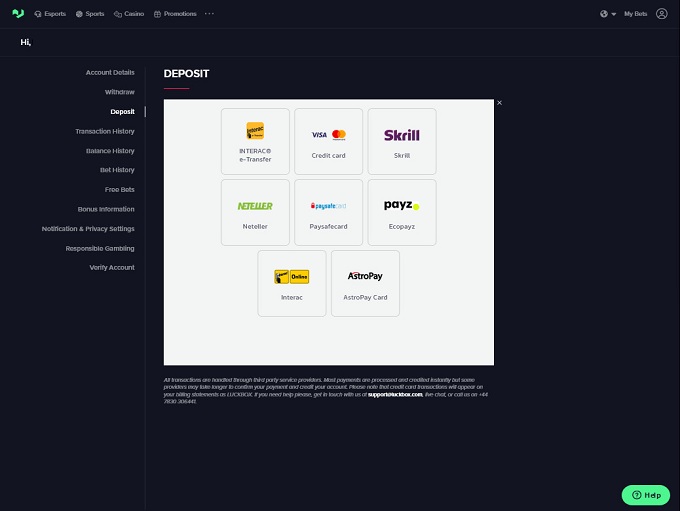Image resolution: width=680 pixels, height=511 pixels.
Task: Choose Interac Online payment option
Action: pyautogui.click(x=292, y=283)
